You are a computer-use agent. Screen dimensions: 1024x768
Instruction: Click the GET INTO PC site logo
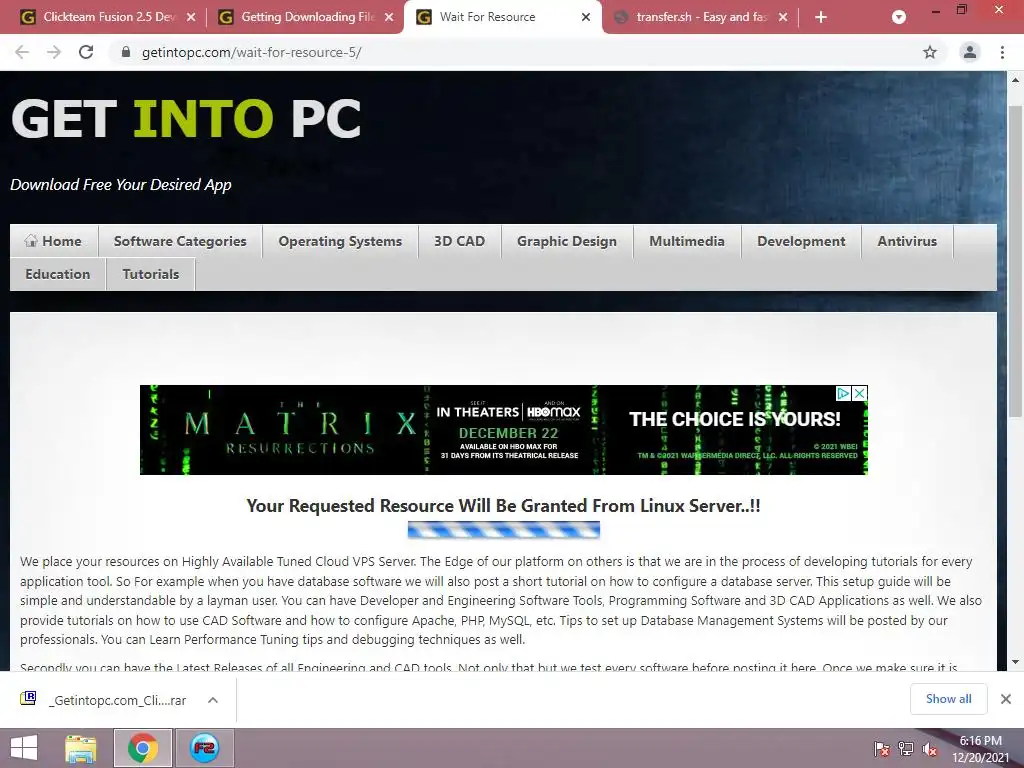(186, 119)
